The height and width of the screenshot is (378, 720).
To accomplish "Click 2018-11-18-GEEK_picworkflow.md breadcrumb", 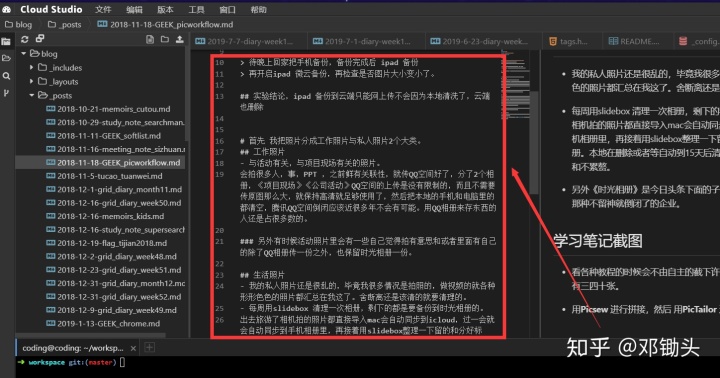I will click(x=165, y=24).
